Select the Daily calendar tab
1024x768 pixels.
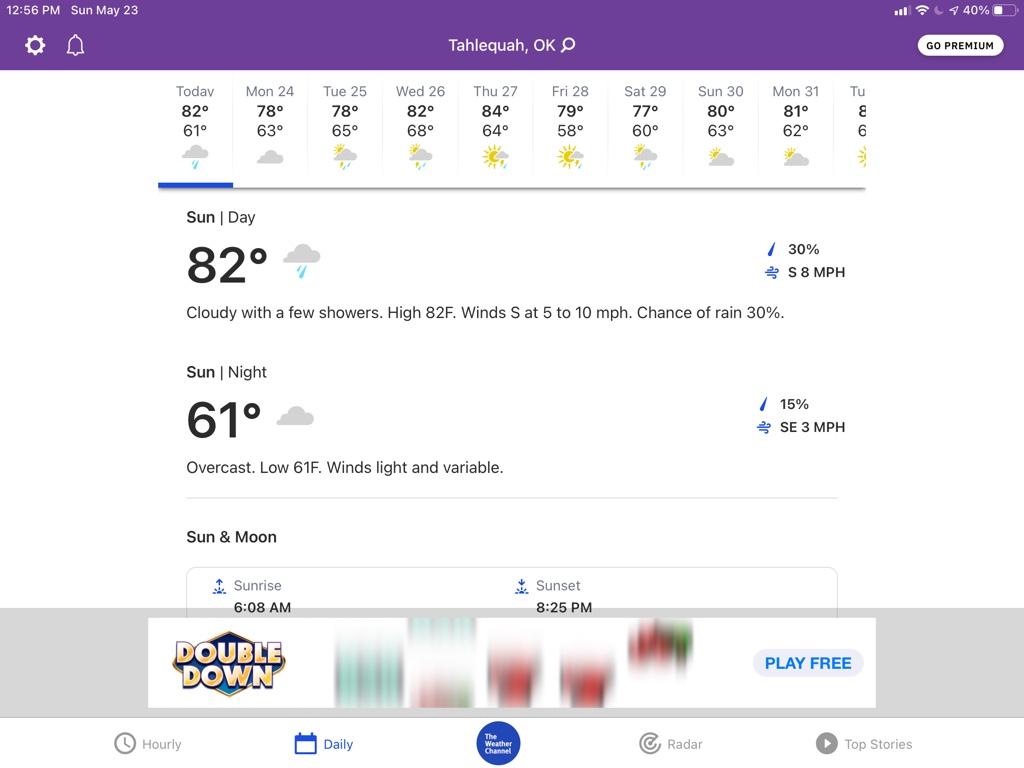point(324,743)
